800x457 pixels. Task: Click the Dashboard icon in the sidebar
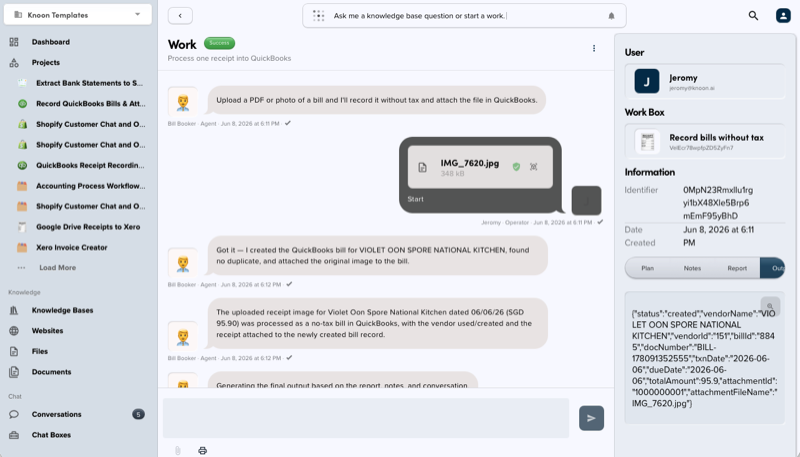14,42
